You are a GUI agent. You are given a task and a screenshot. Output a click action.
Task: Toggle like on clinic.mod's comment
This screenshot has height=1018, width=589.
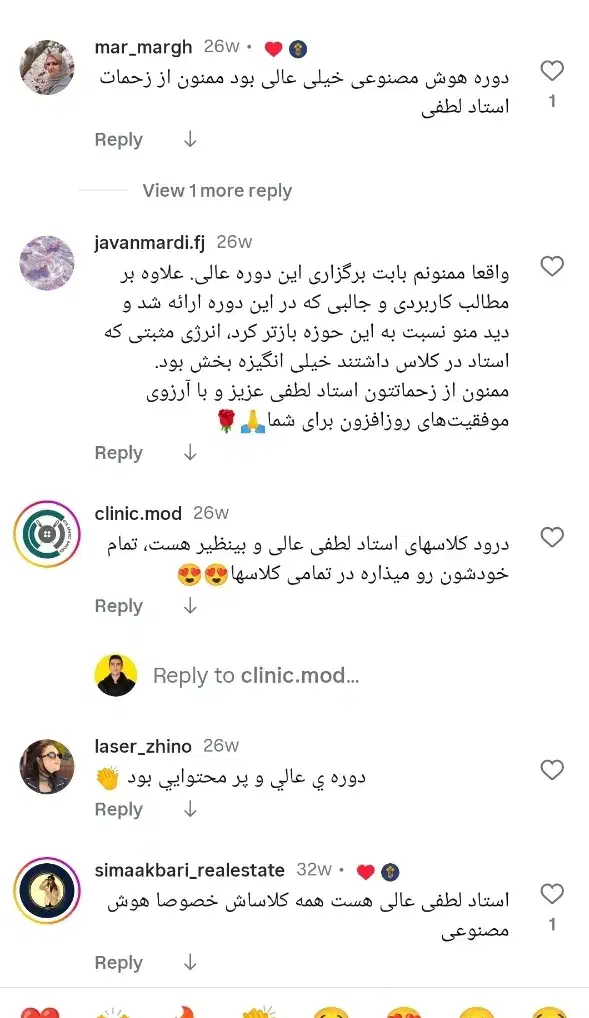tap(552, 537)
